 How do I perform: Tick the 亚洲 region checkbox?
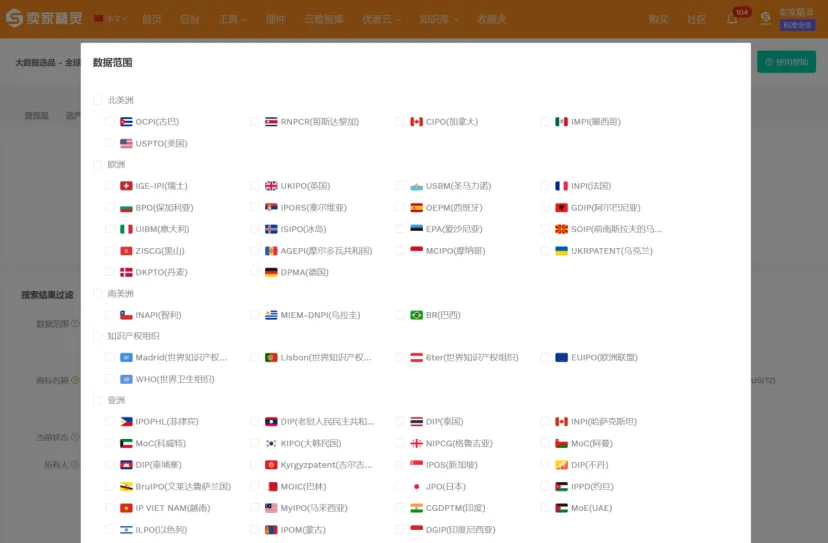tap(97, 400)
